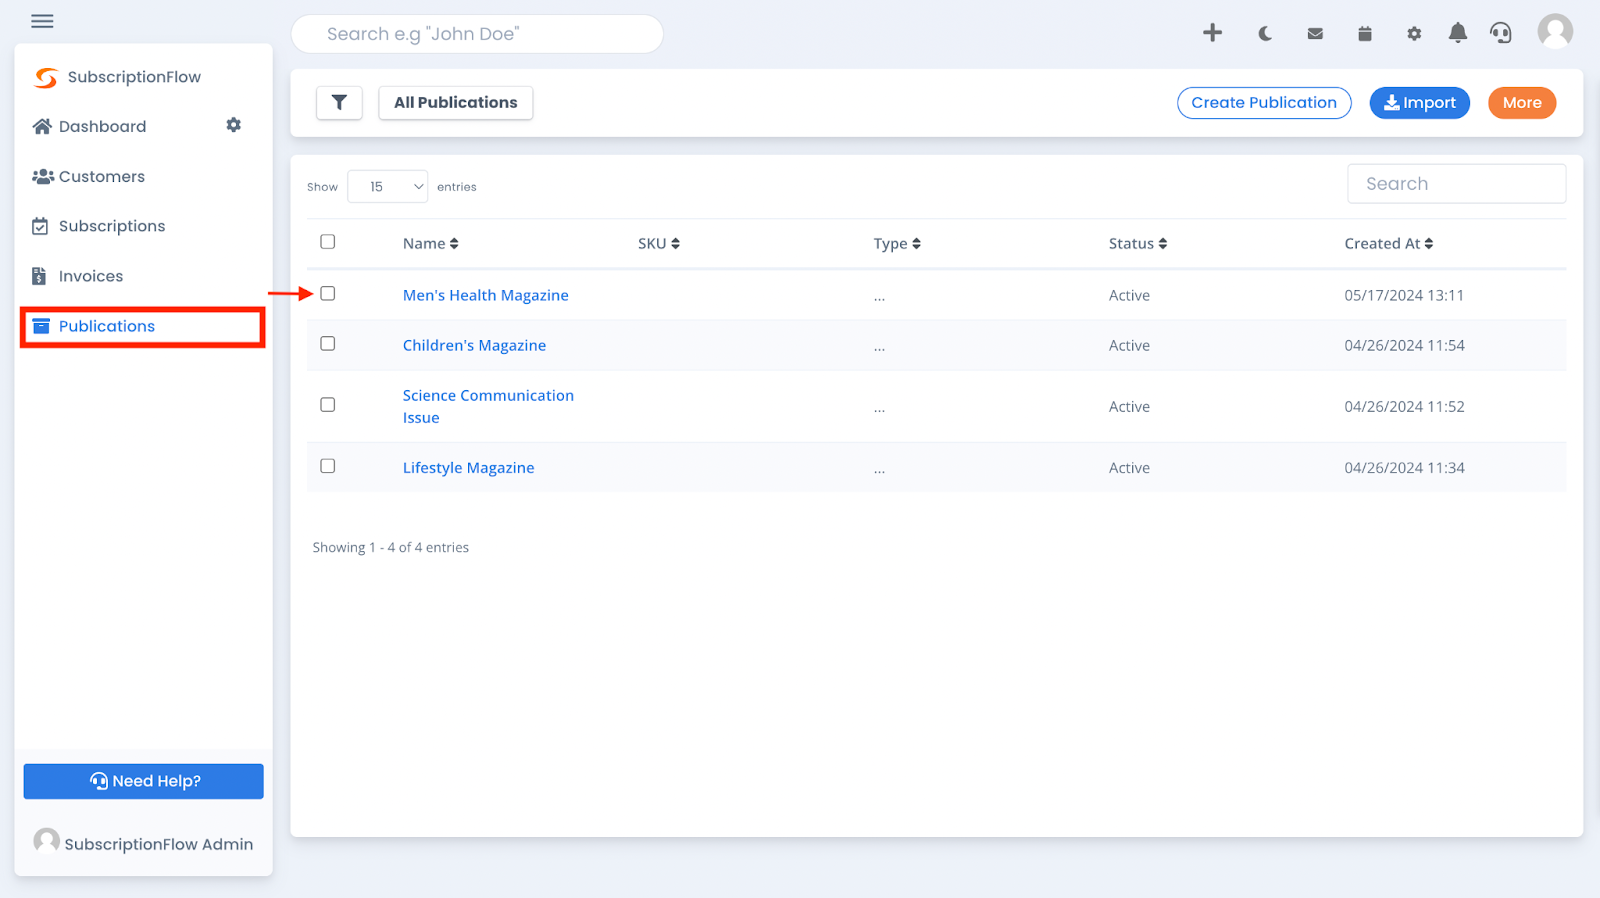Click the SubscriptionFlow Admin avatar in sidebar
The image size is (1600, 898).
pos(46,841)
